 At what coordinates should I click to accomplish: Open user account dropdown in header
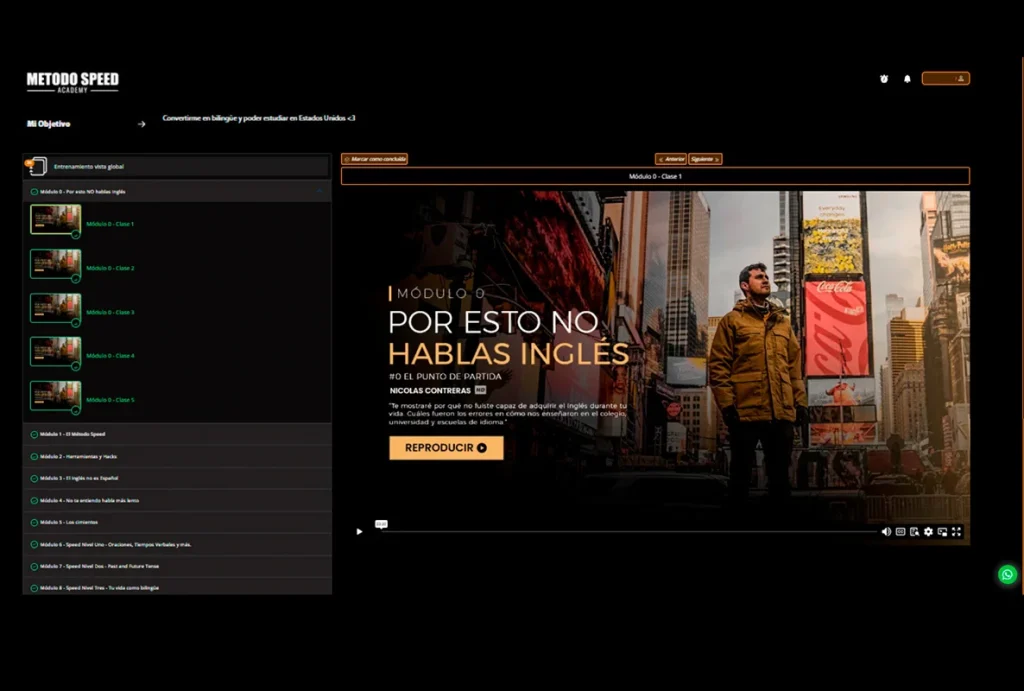(x=945, y=79)
